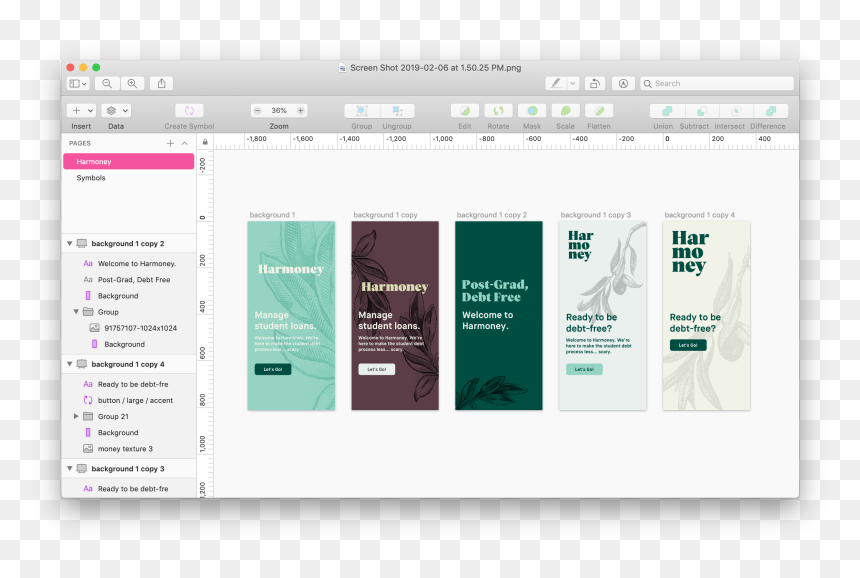
Task: Click the Ungroup tool icon
Action: (397, 111)
